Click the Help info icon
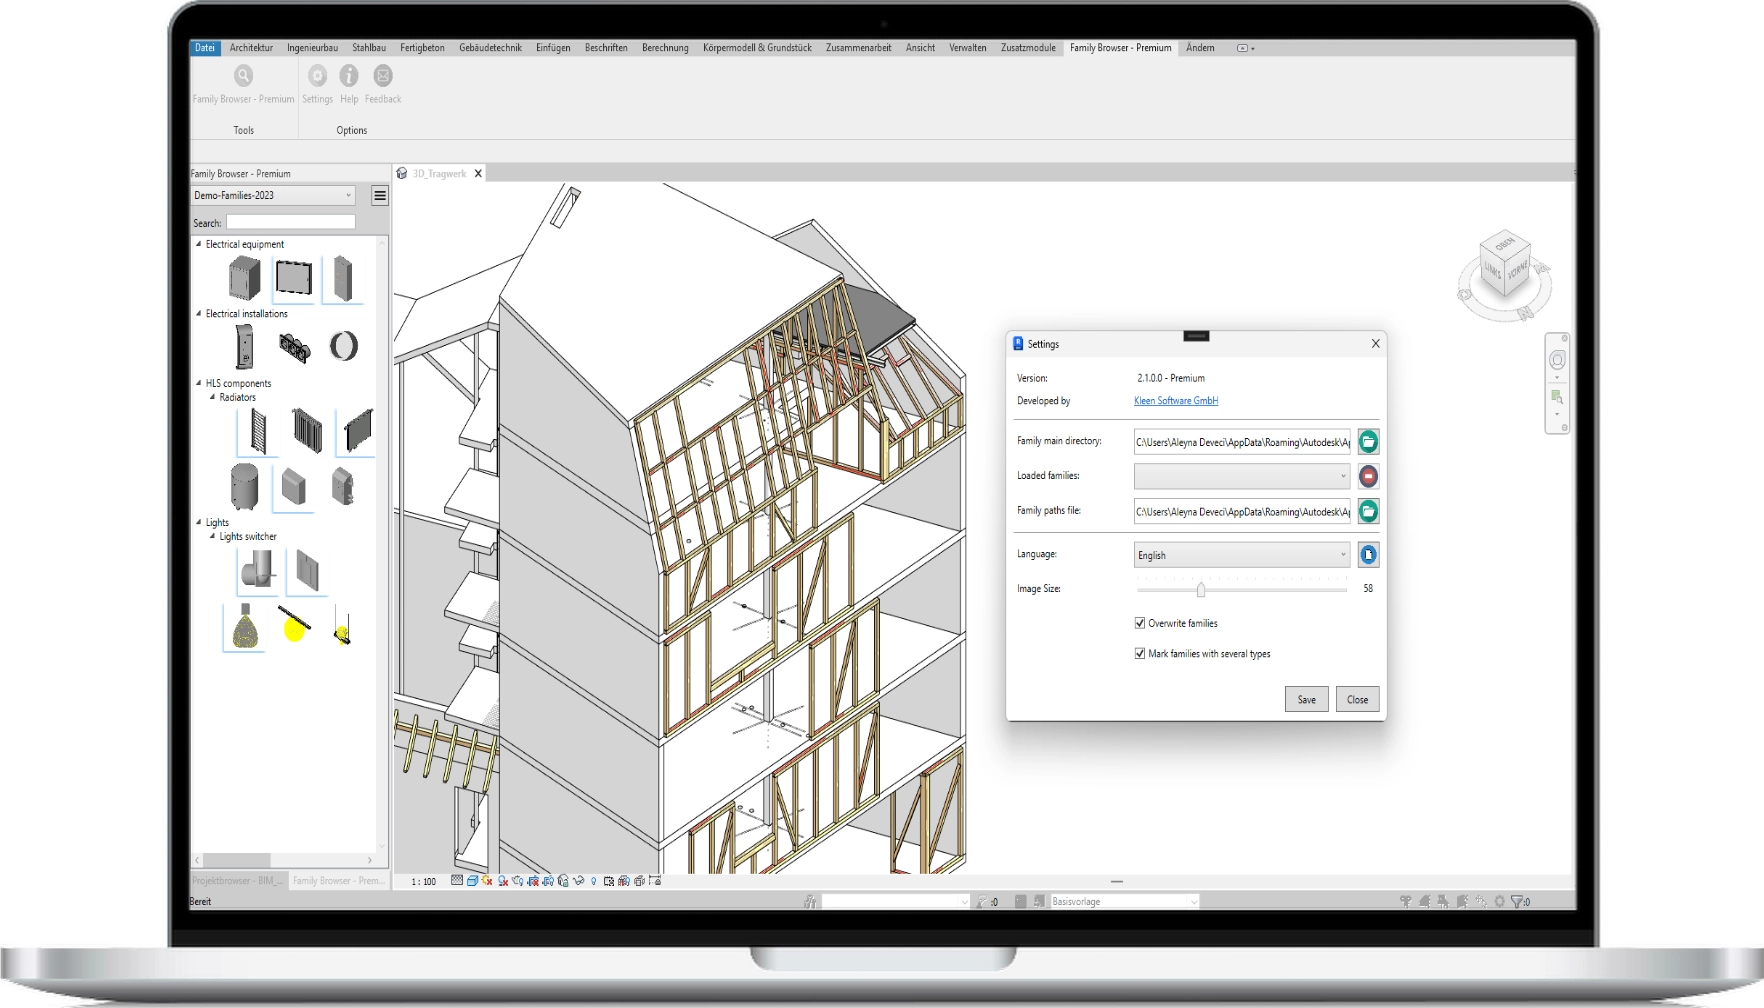This screenshot has height=1008, width=1764. pyautogui.click(x=349, y=76)
